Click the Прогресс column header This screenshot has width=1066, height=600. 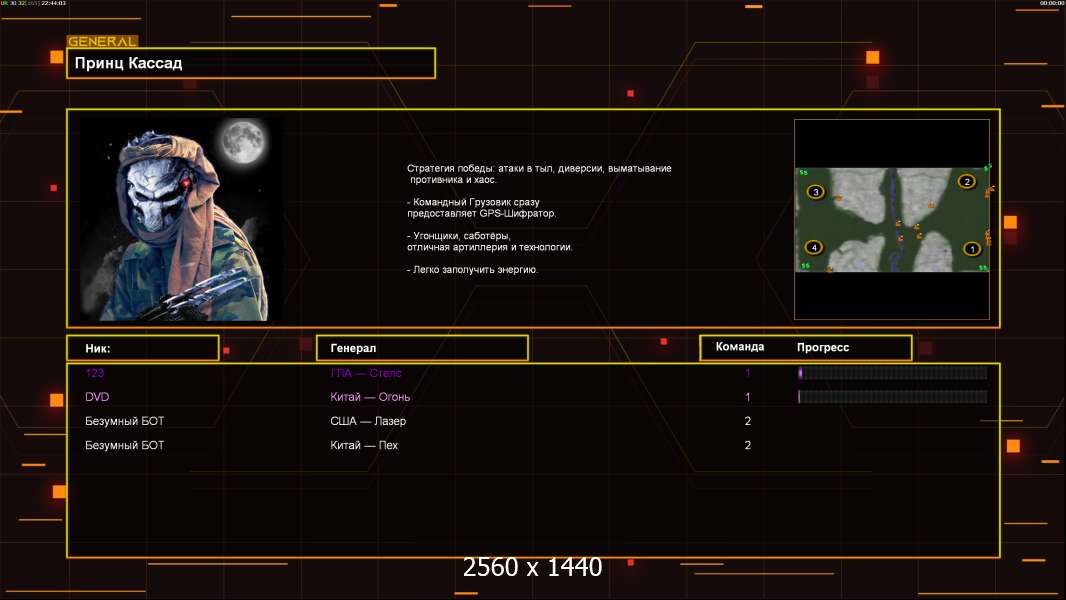tap(823, 347)
